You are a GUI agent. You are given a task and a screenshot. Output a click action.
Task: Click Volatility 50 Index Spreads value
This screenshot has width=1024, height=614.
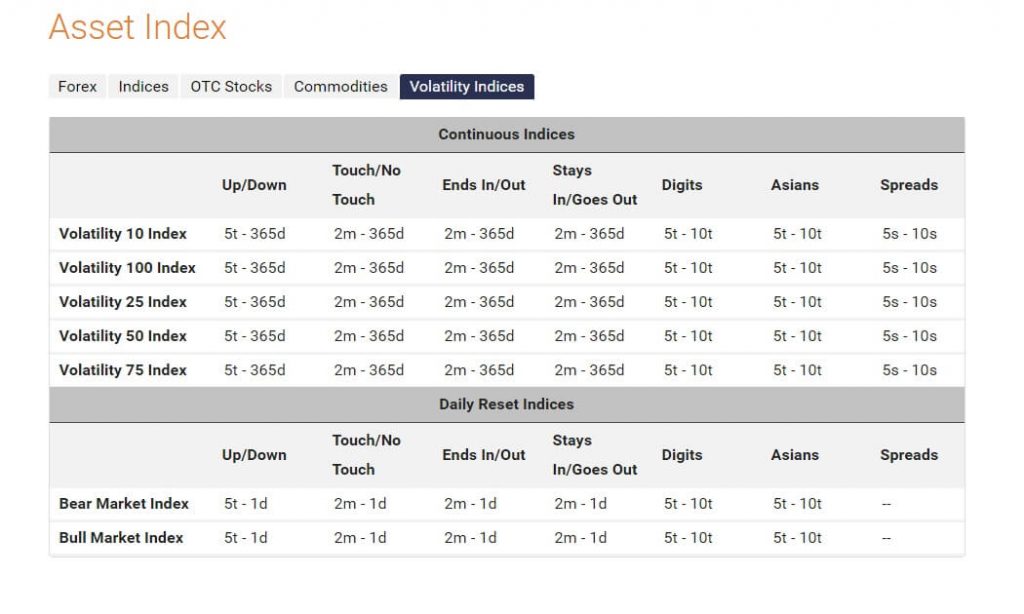pos(910,336)
